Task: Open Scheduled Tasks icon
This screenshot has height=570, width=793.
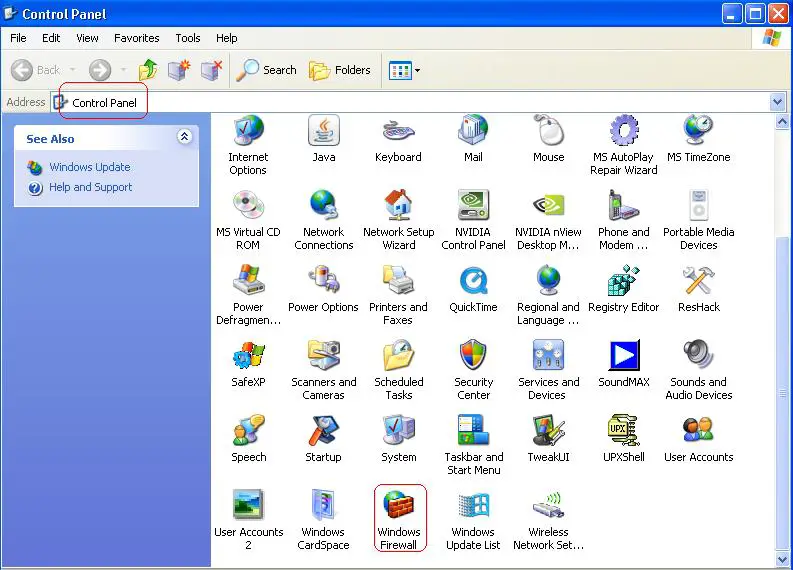Action: [x=399, y=370]
